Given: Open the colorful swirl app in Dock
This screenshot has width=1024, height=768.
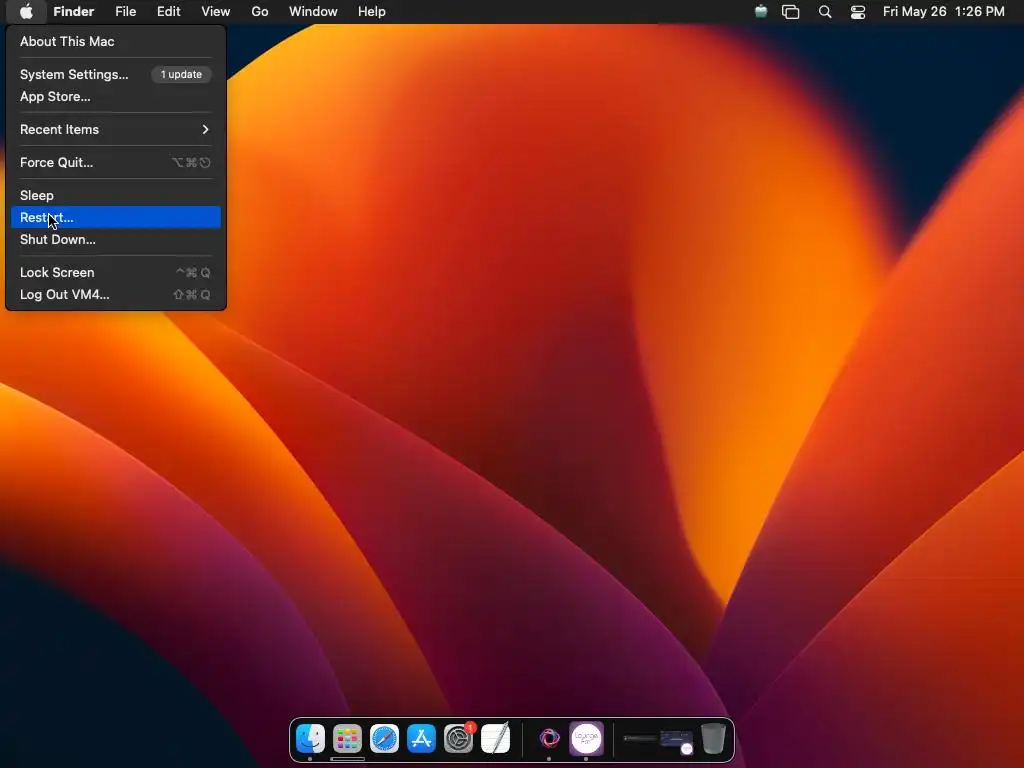Looking at the screenshot, I should tap(549, 739).
